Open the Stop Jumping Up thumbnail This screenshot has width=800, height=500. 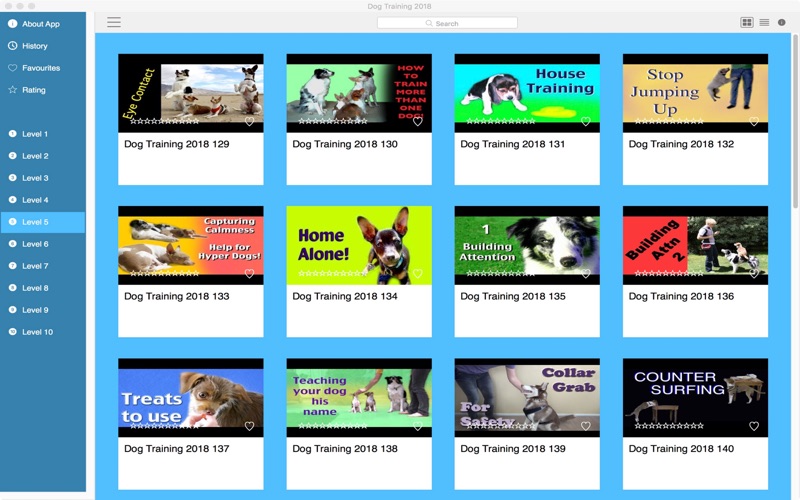695,93
